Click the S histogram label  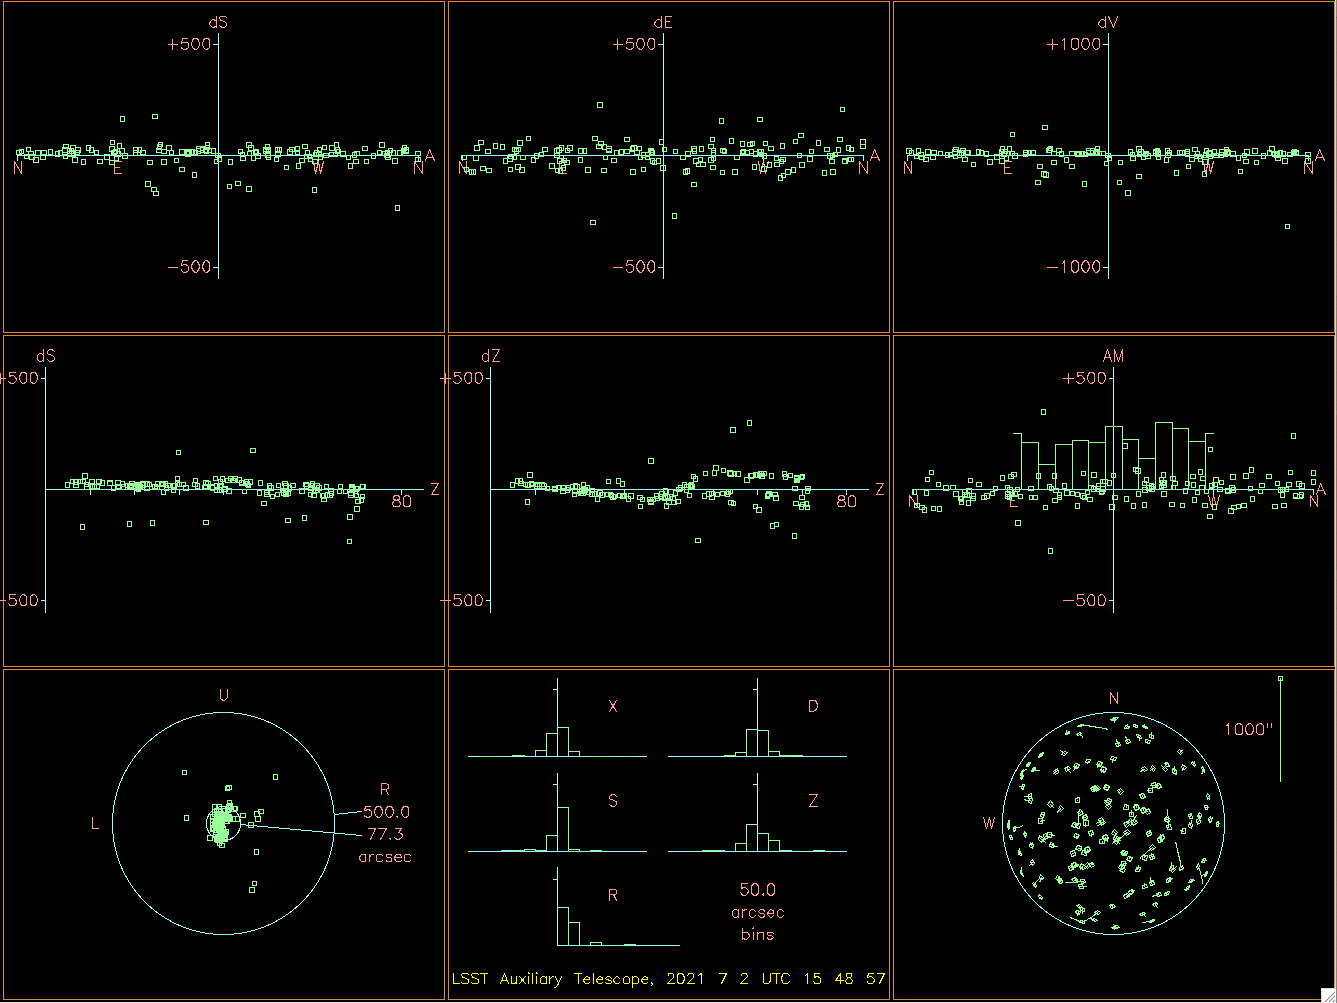point(613,801)
